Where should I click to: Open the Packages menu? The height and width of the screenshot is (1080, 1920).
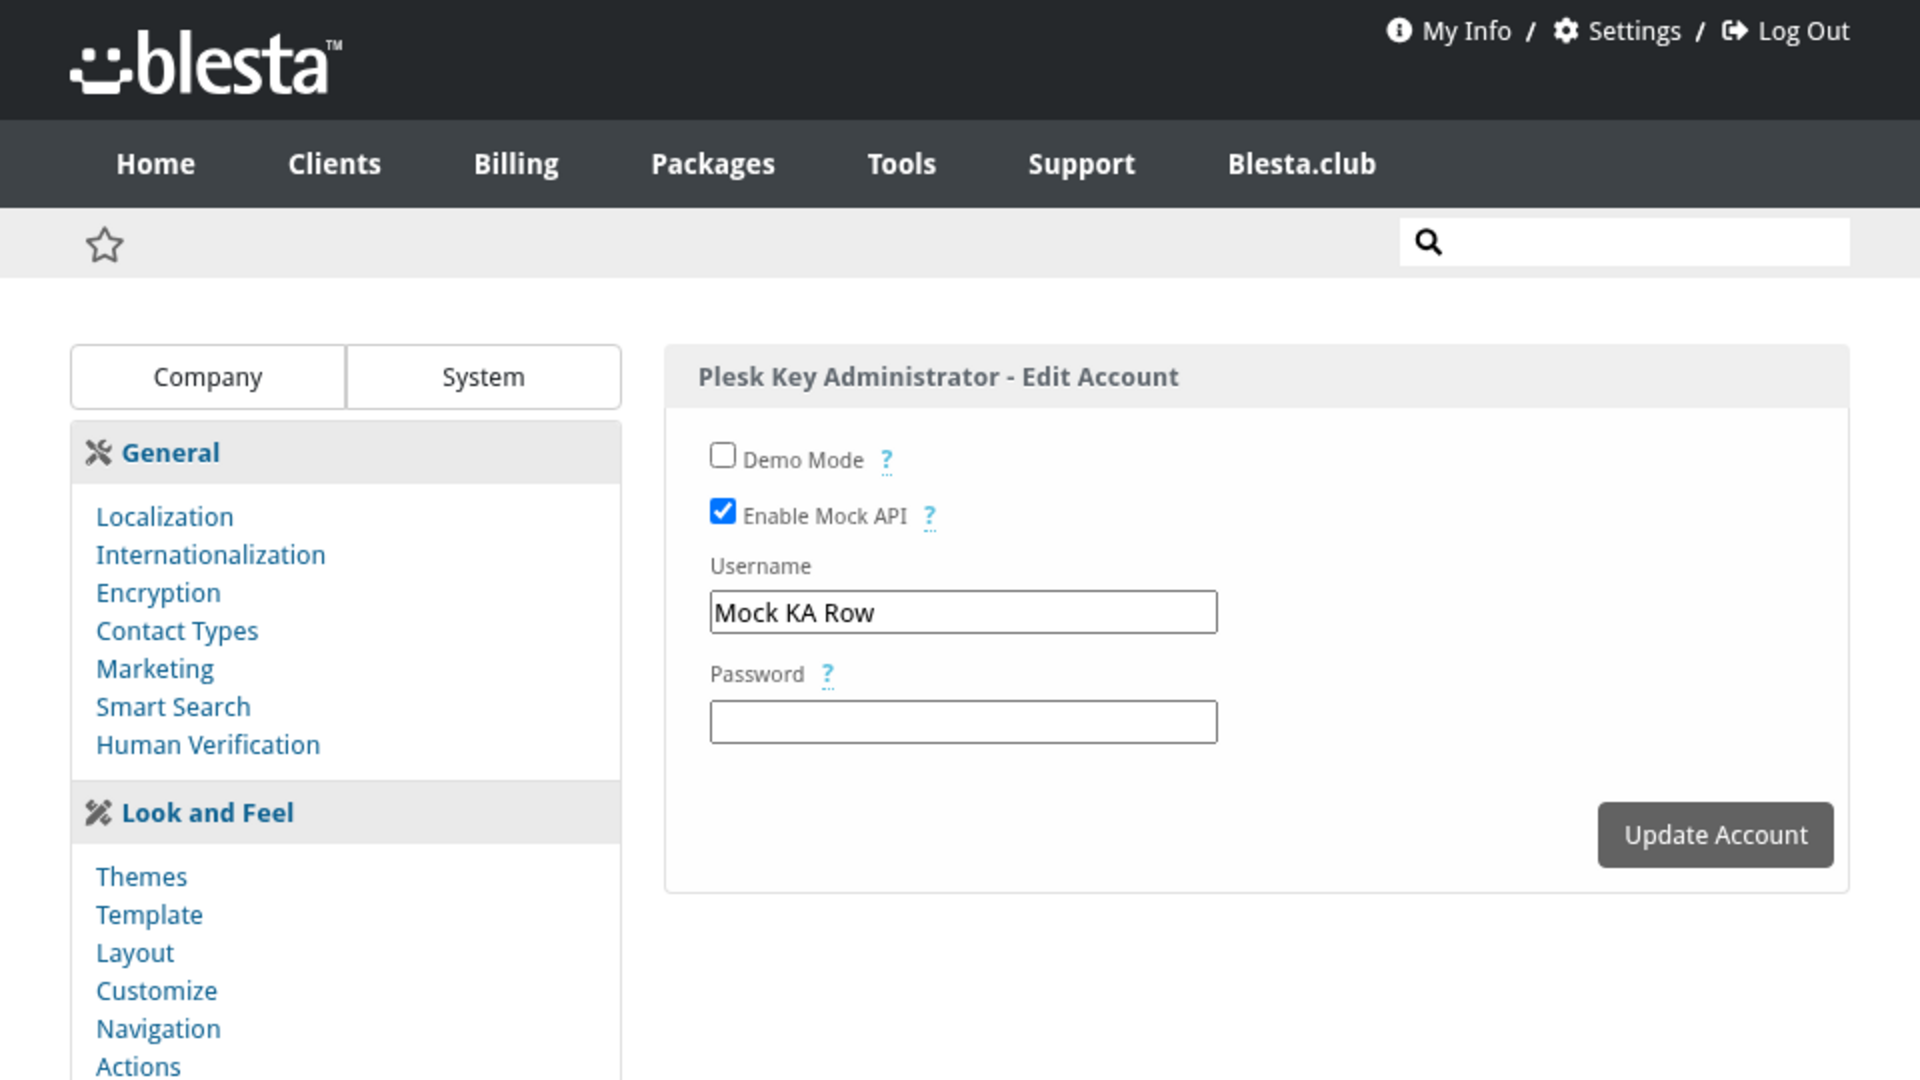[x=713, y=164]
